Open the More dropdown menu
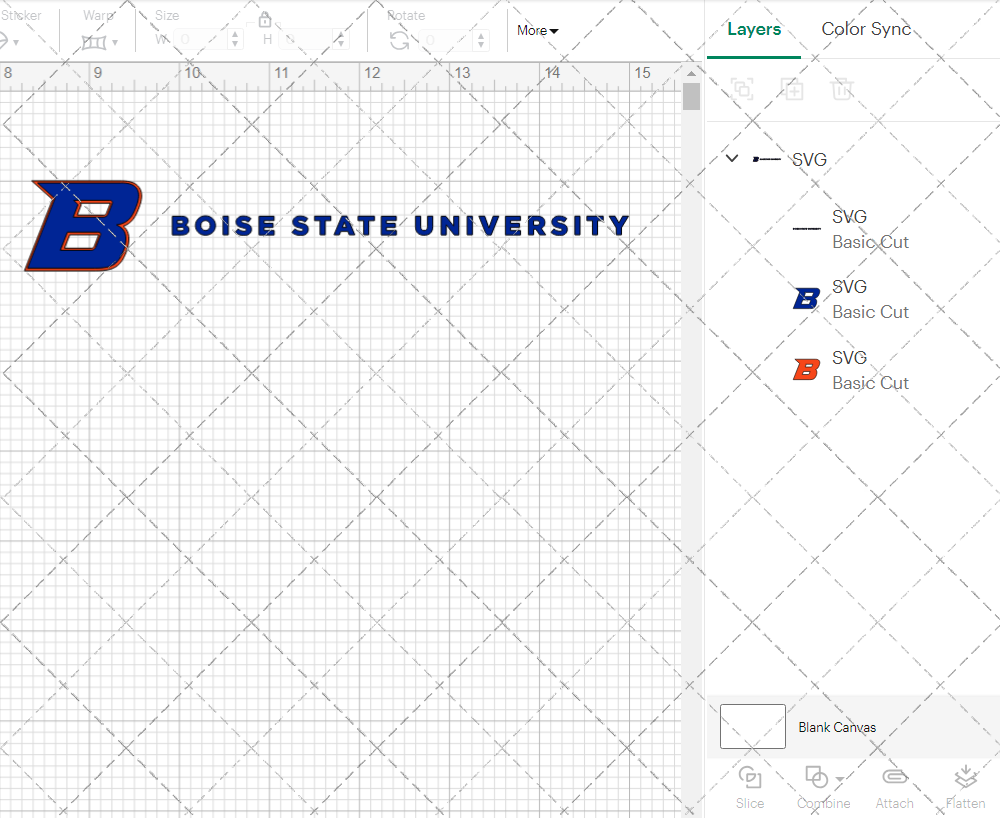Viewport: 1000px width, 818px height. tap(537, 31)
